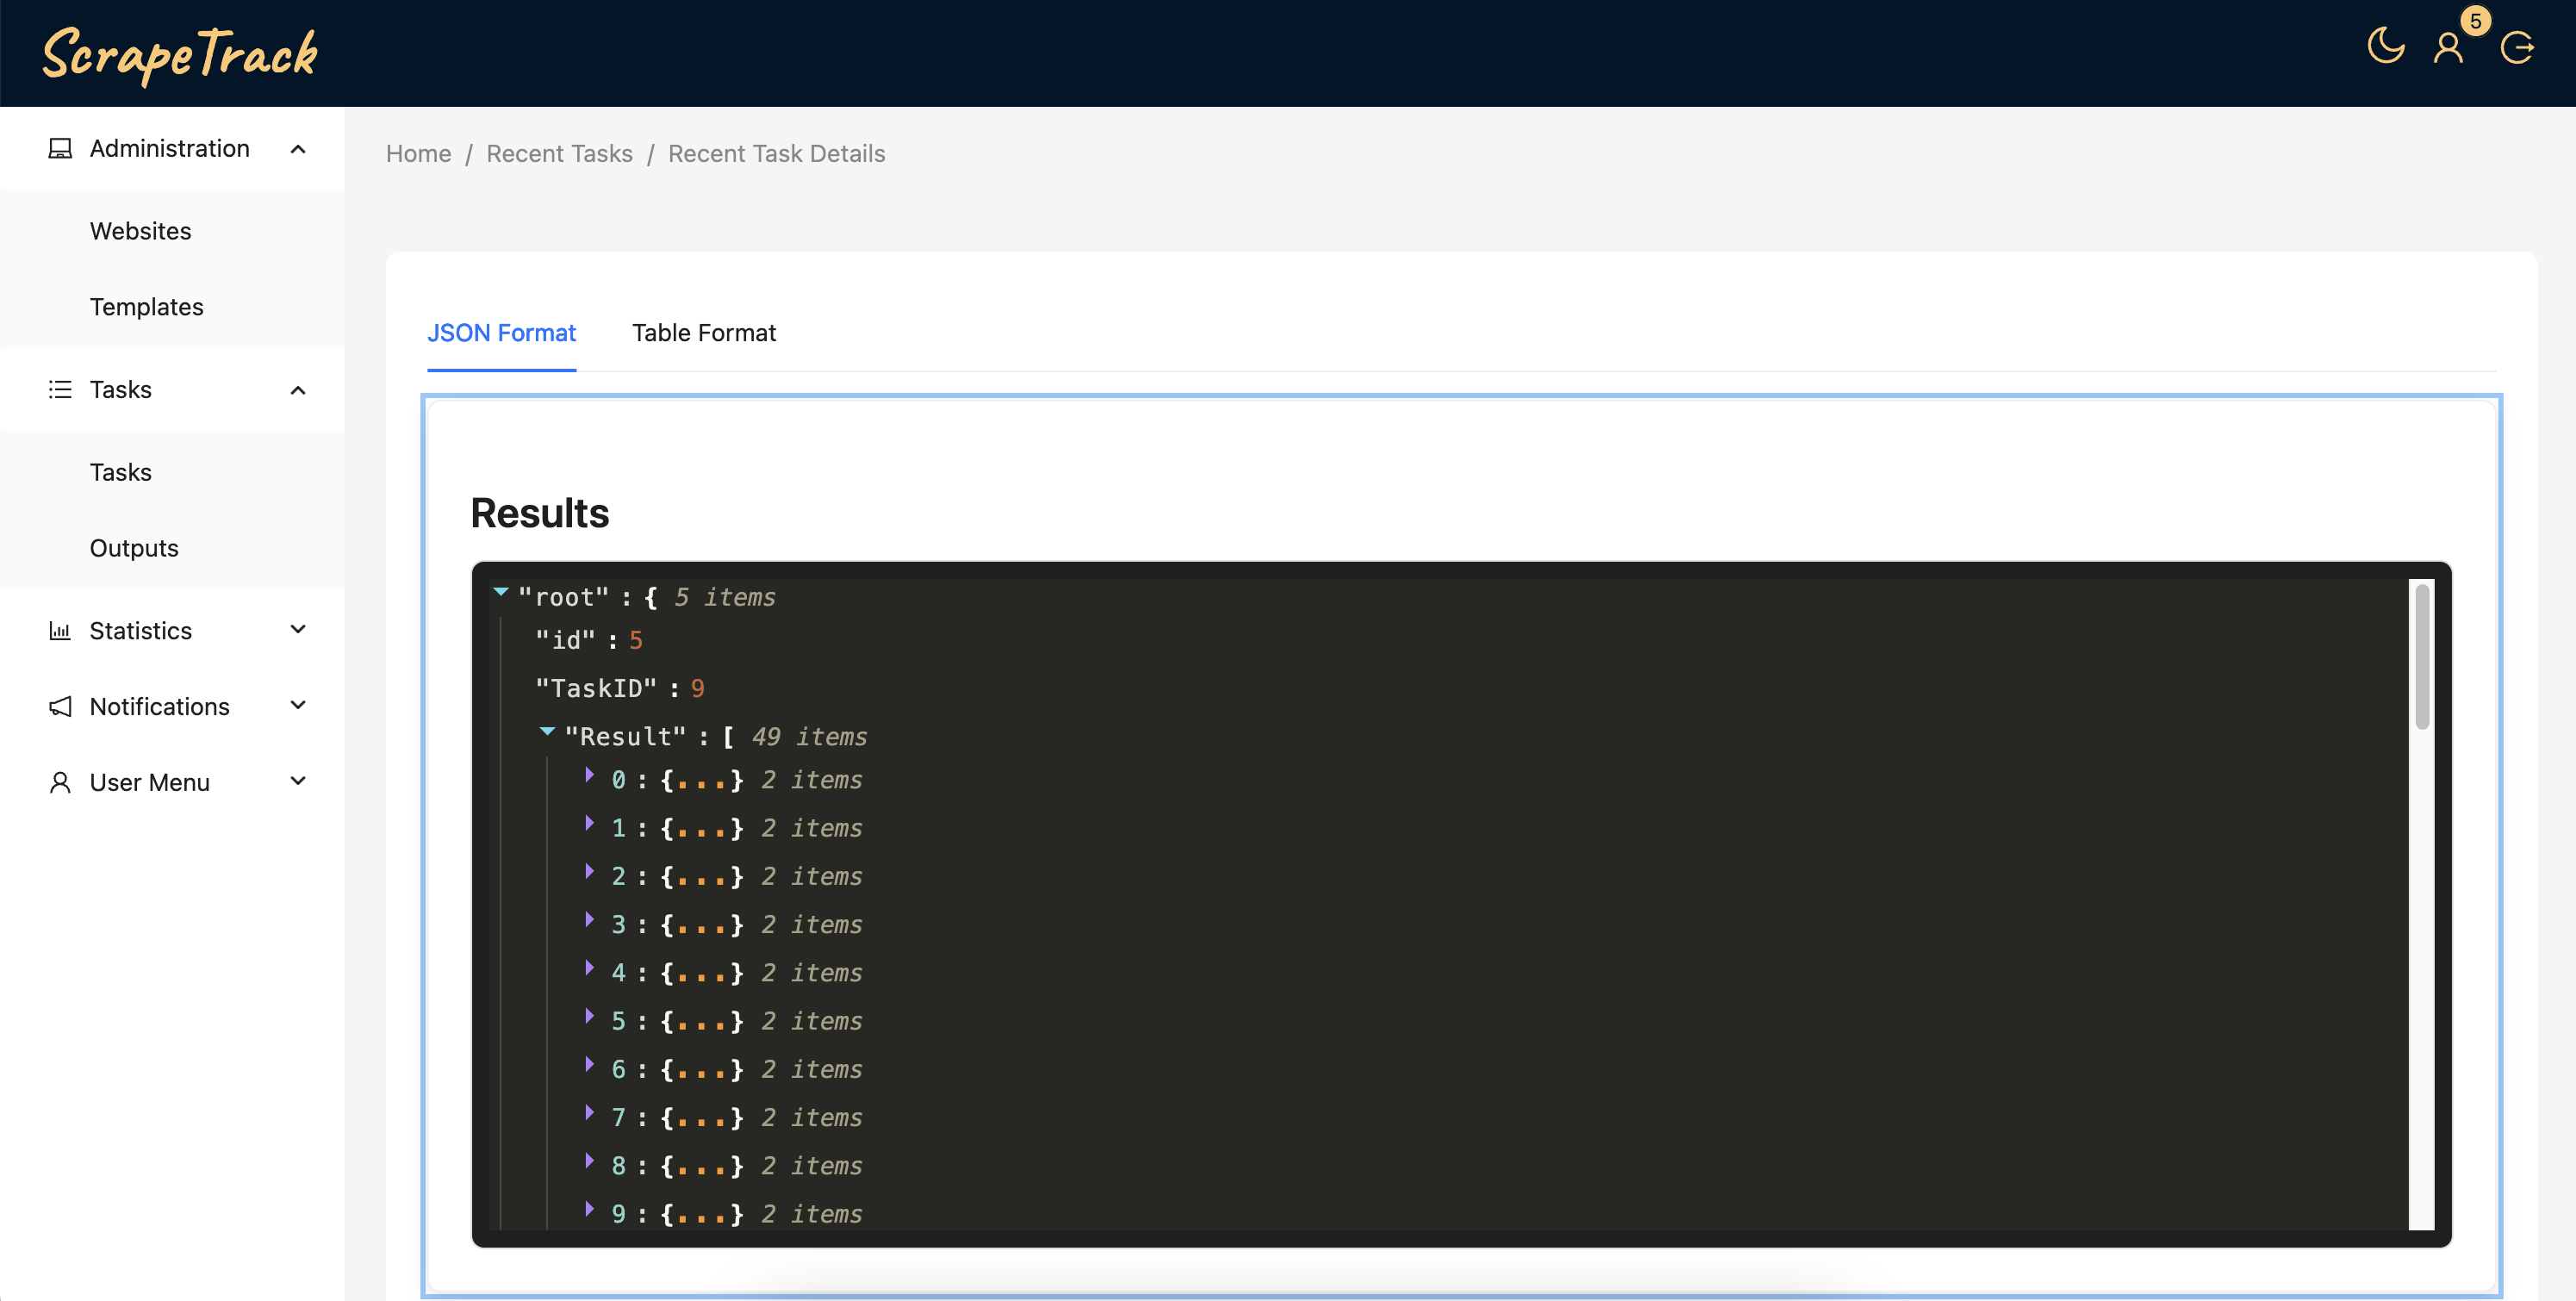Stay on the JSON Format tab

(502, 333)
